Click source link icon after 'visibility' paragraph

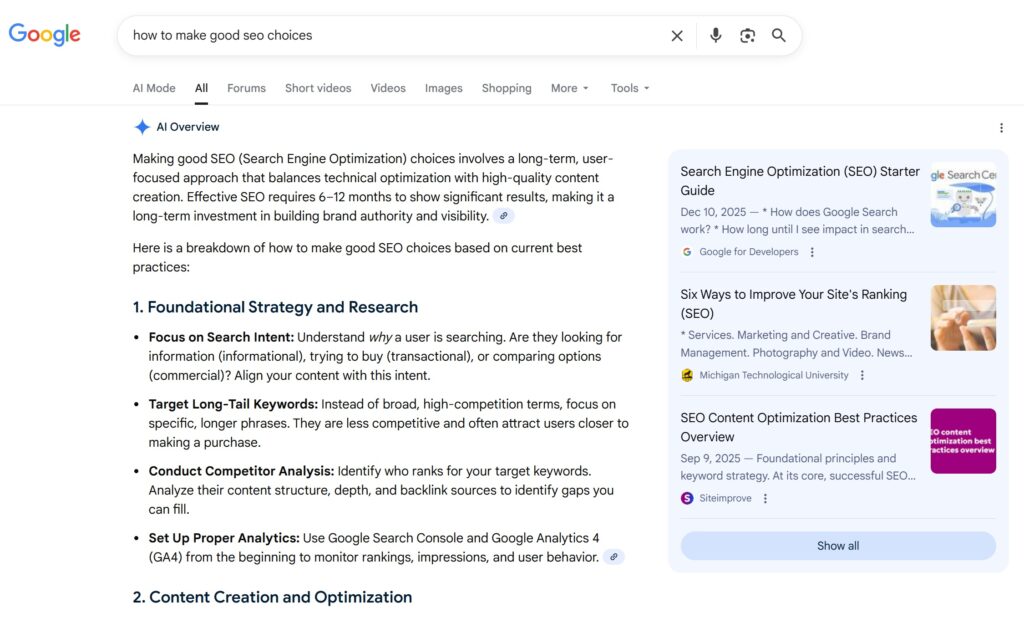tap(504, 216)
